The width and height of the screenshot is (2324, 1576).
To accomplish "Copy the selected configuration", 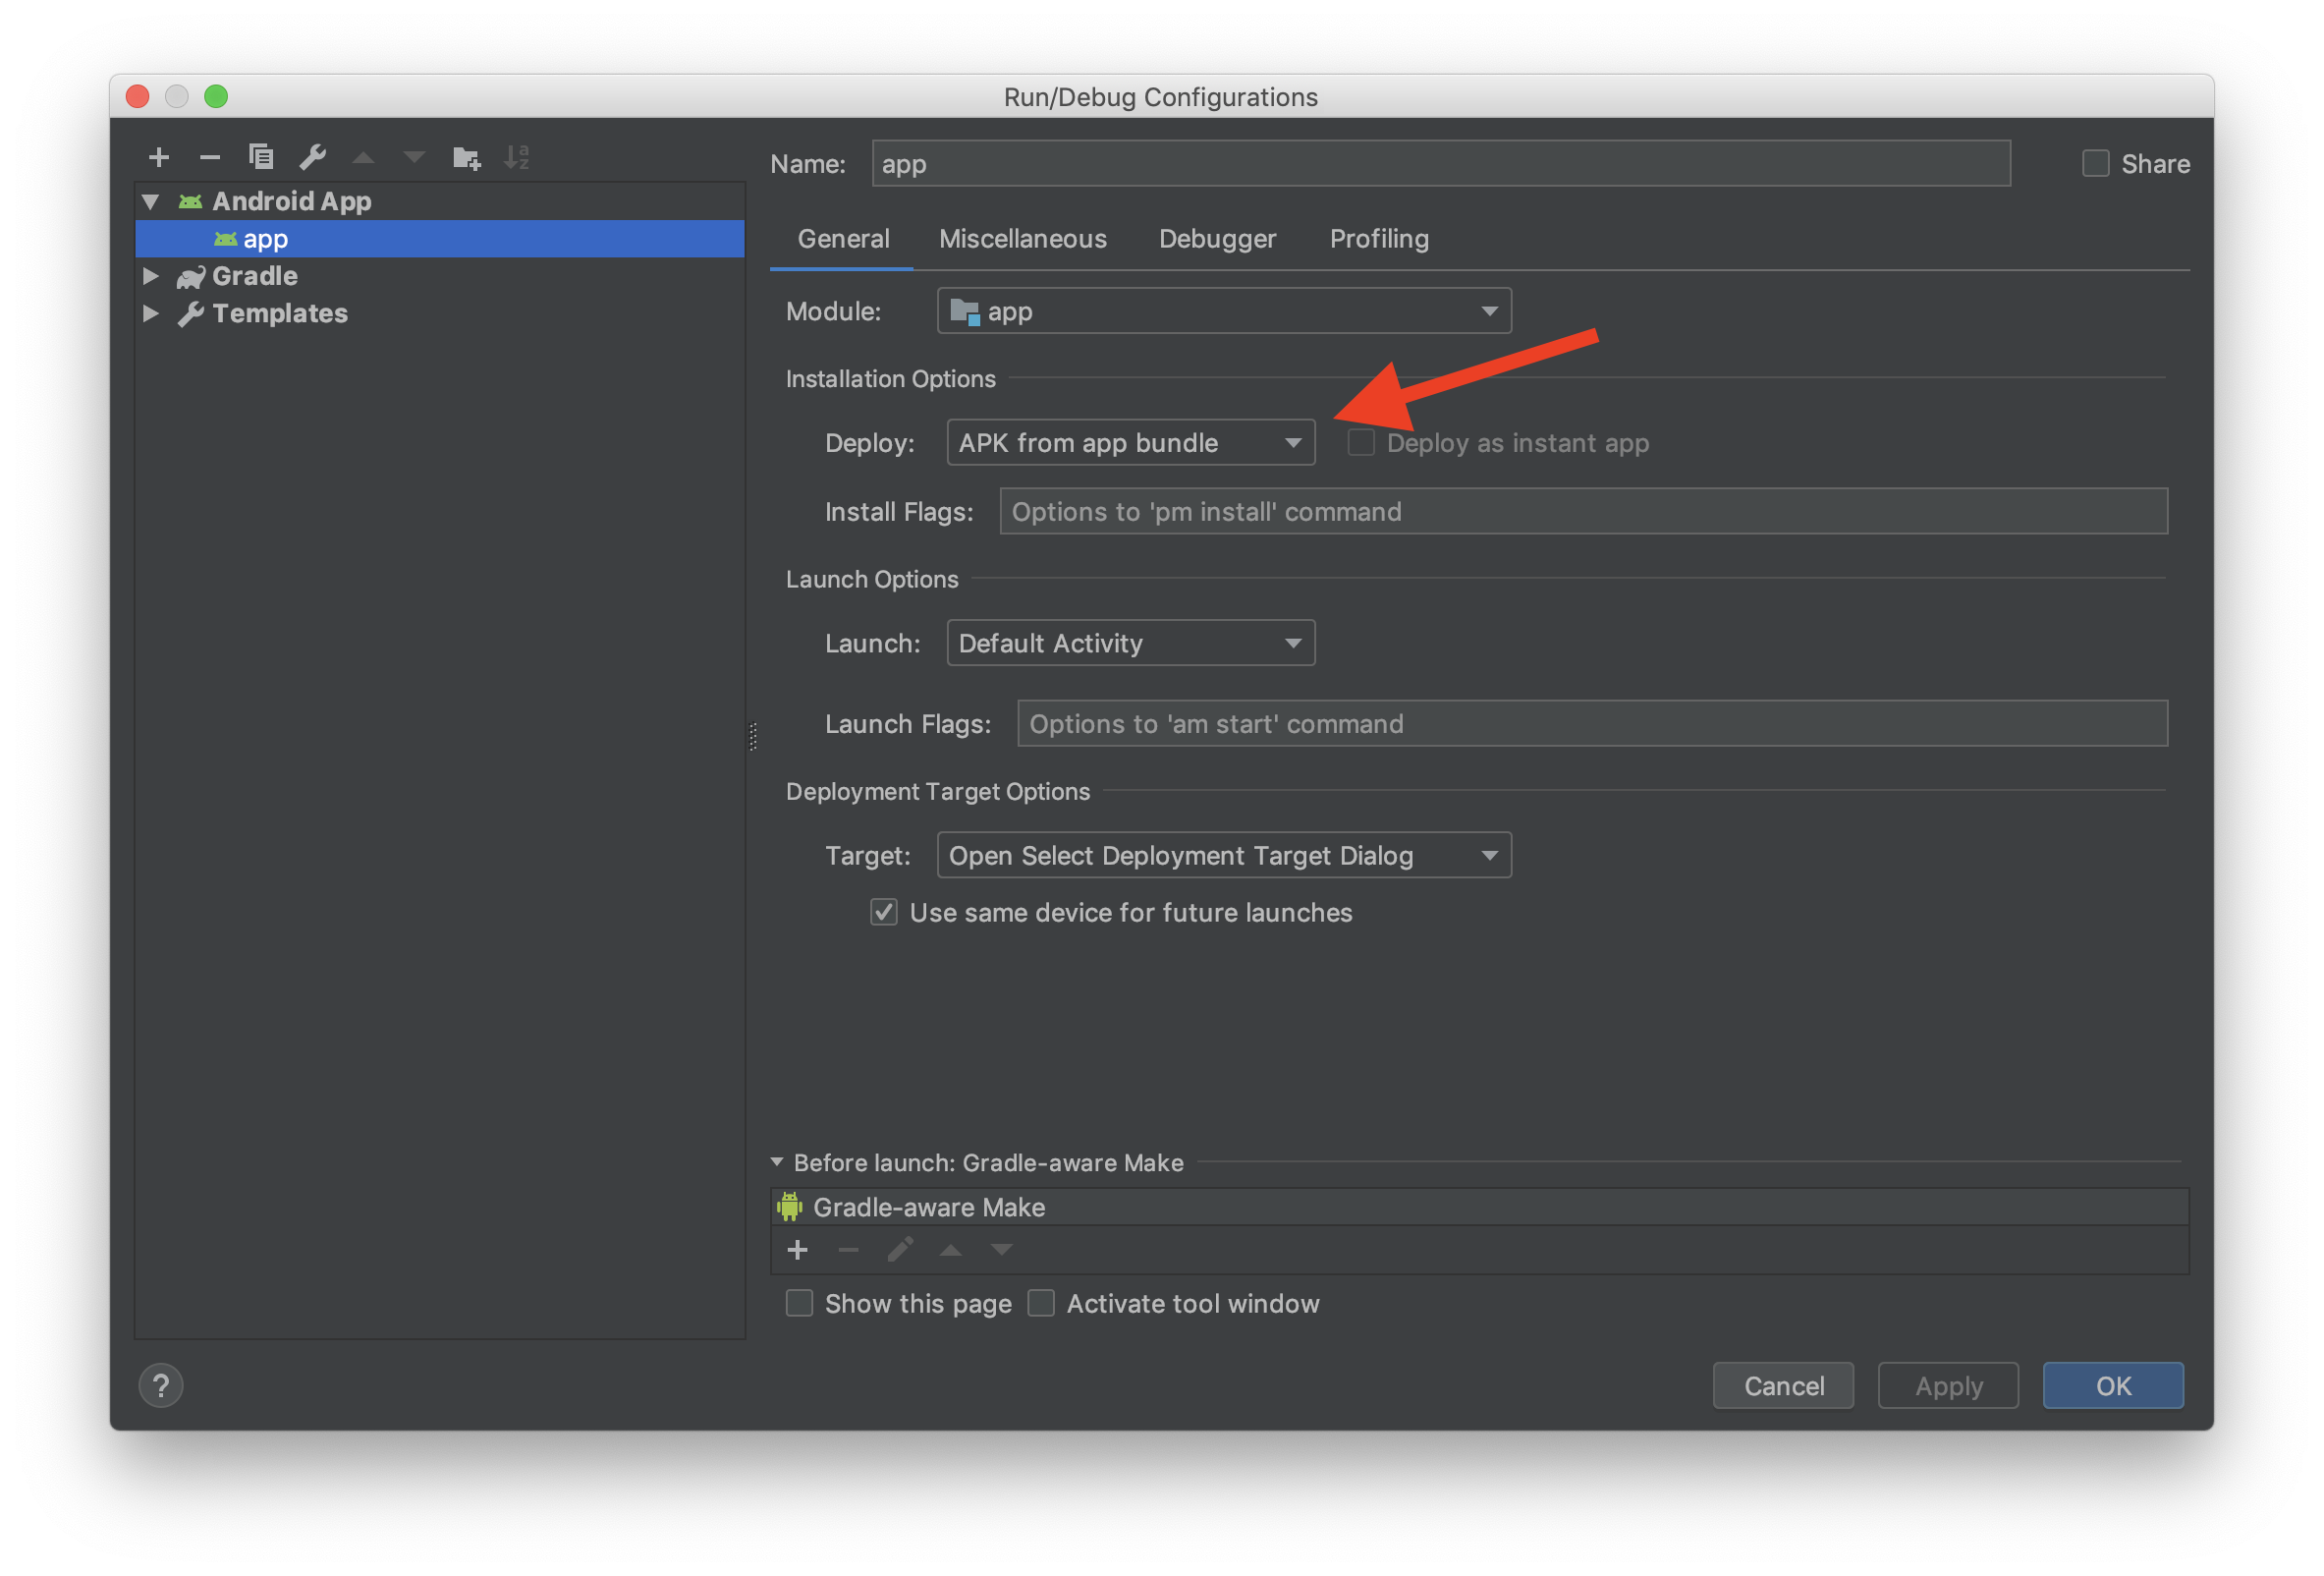I will [x=261, y=157].
